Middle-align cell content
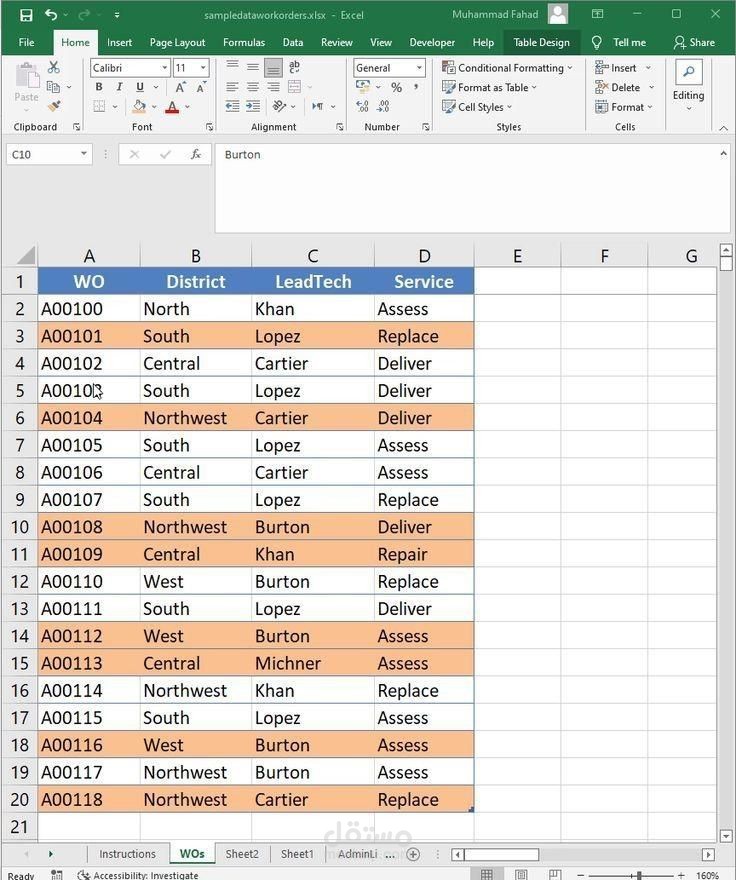The image size is (736, 880). (x=253, y=67)
